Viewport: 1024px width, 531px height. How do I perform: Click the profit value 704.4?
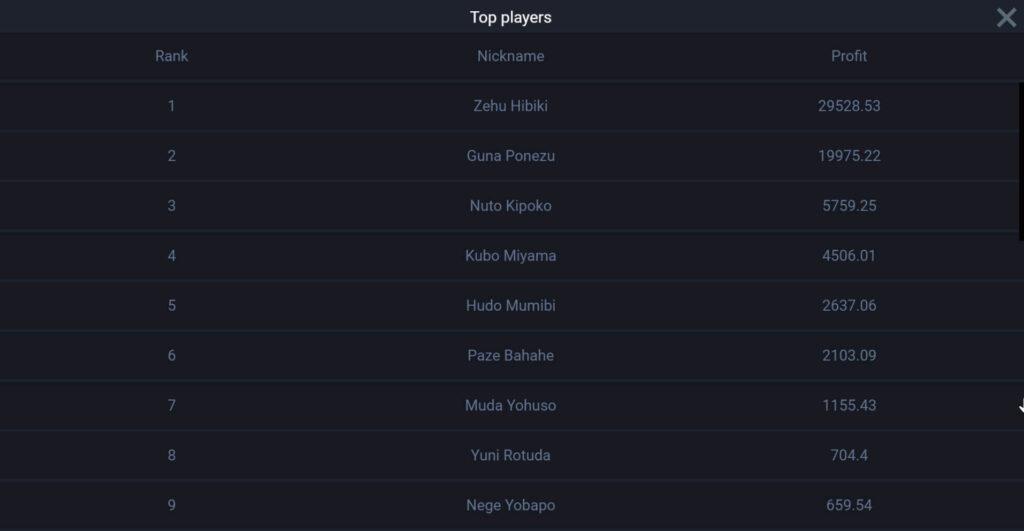click(x=848, y=455)
